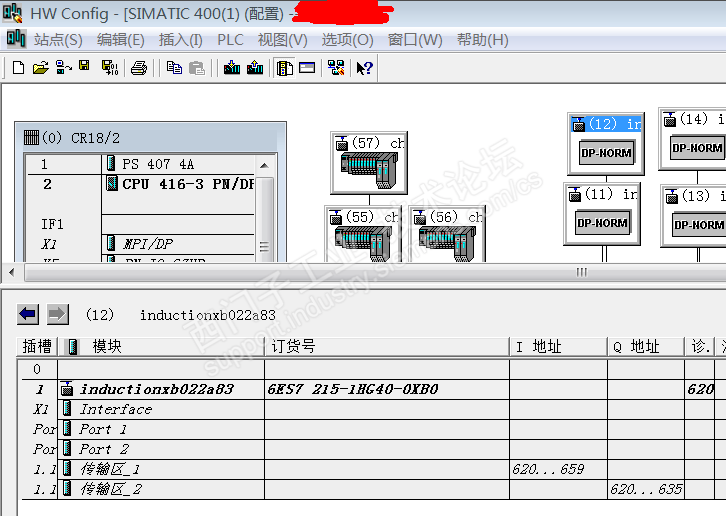This screenshot has height=516, width=726.
Task: Click the New station toolbar icon
Action: 18,68
